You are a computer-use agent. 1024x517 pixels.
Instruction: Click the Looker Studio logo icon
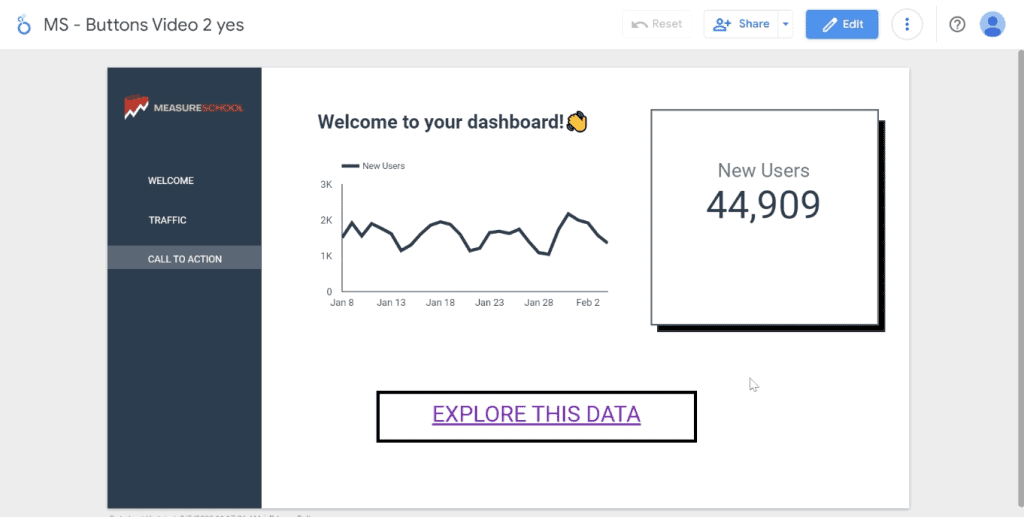coord(24,25)
